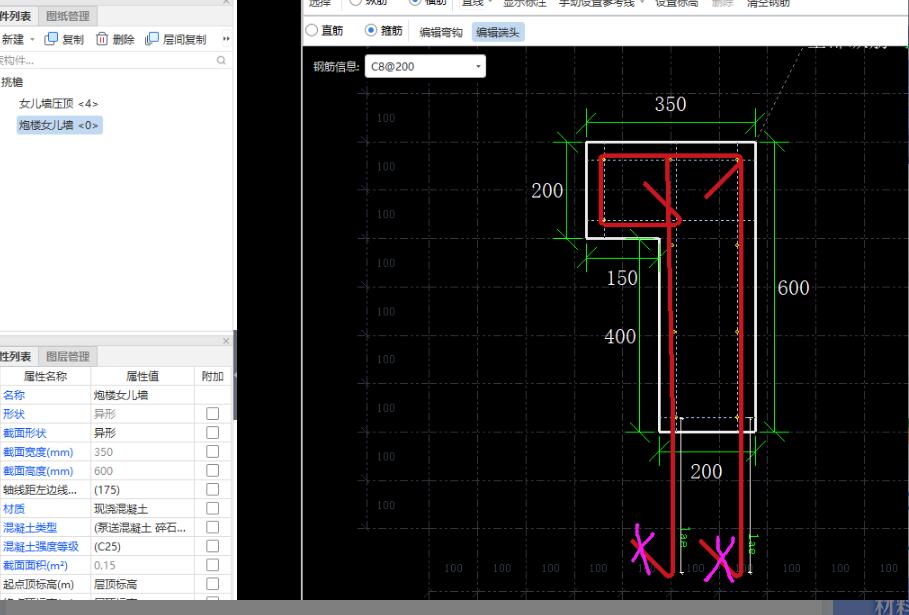The height and width of the screenshot is (615, 909).
Task: Click the 混凝土强度等级 value (C25)
Action: pyautogui.click(x=143, y=547)
